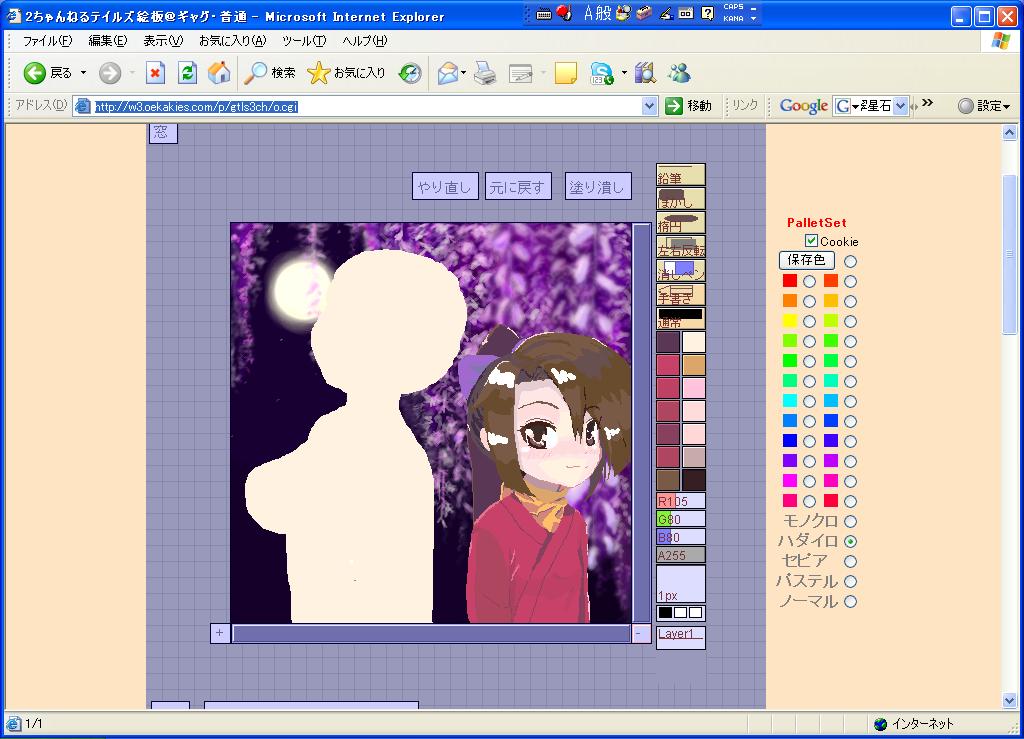1024x739 pixels.
Task: Click the Print icon
Action: [x=485, y=72]
